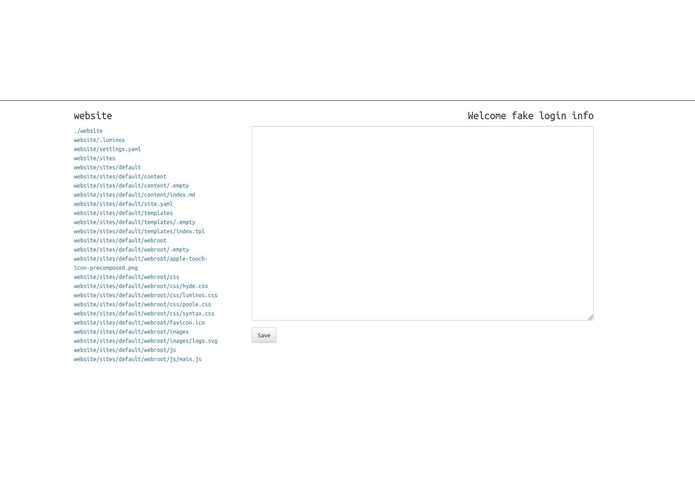Open webroot/js folder link
The image size is (695, 494).
point(125,350)
